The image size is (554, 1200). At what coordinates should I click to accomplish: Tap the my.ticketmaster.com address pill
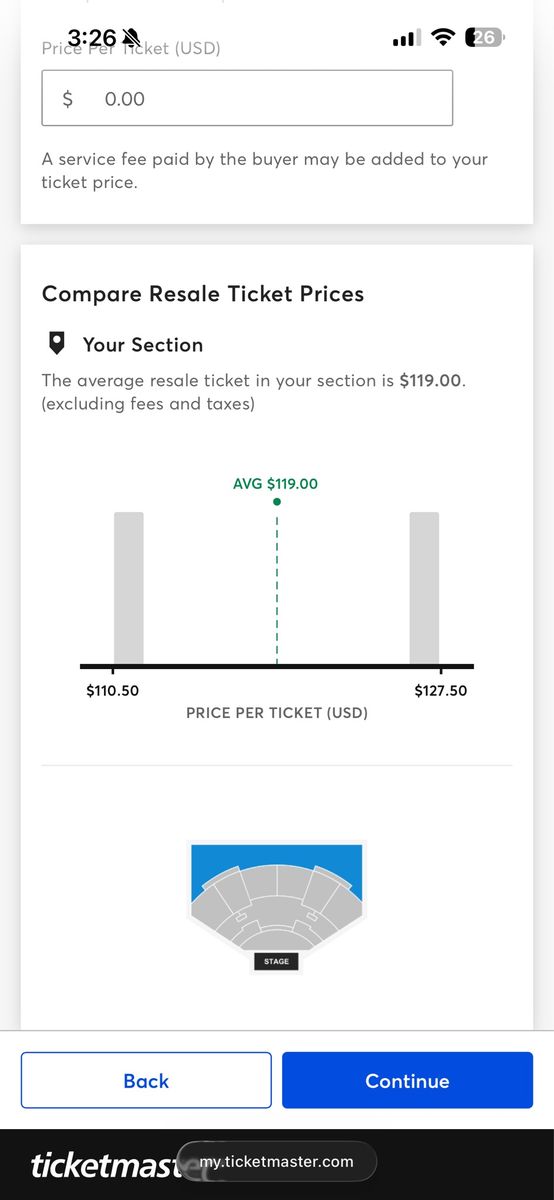(x=276, y=1161)
